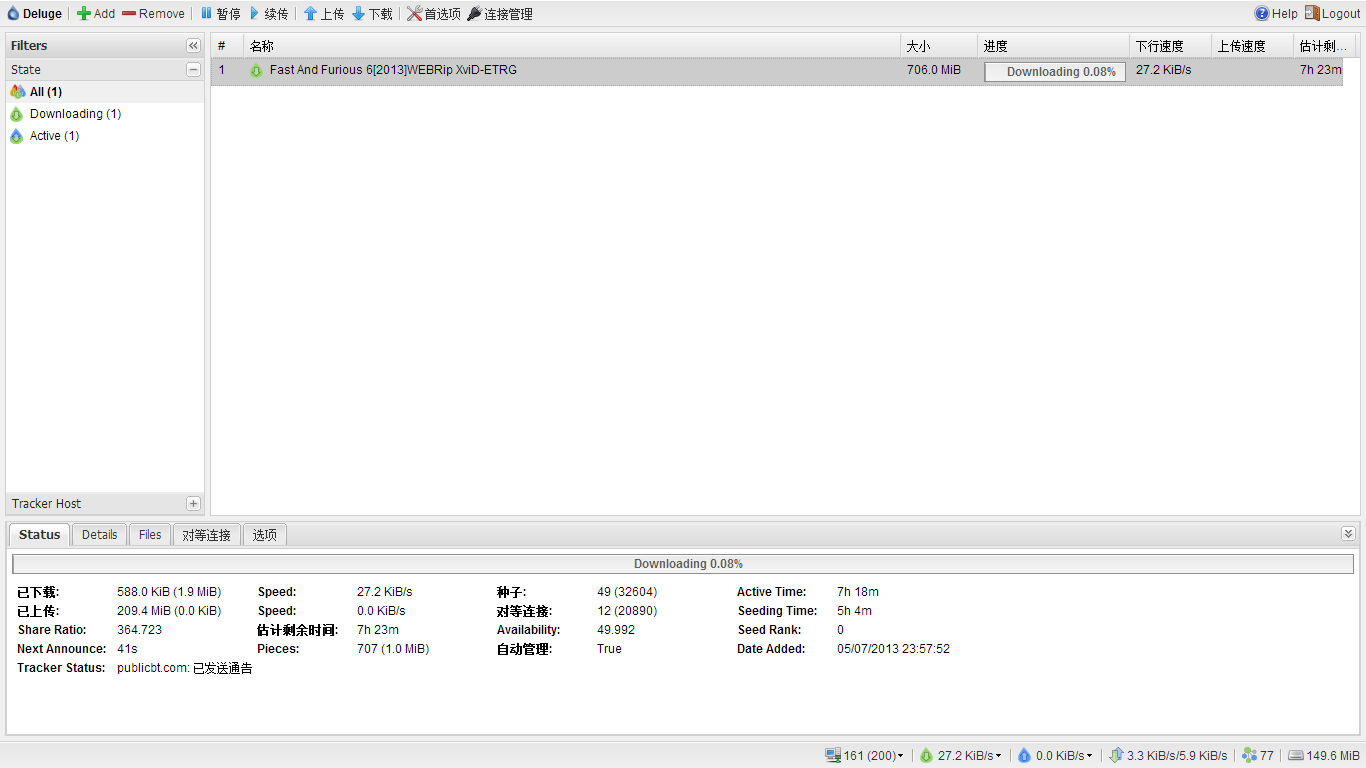
Task: Click Date Added value 05/07/2013 23:57:52
Action: coord(893,649)
